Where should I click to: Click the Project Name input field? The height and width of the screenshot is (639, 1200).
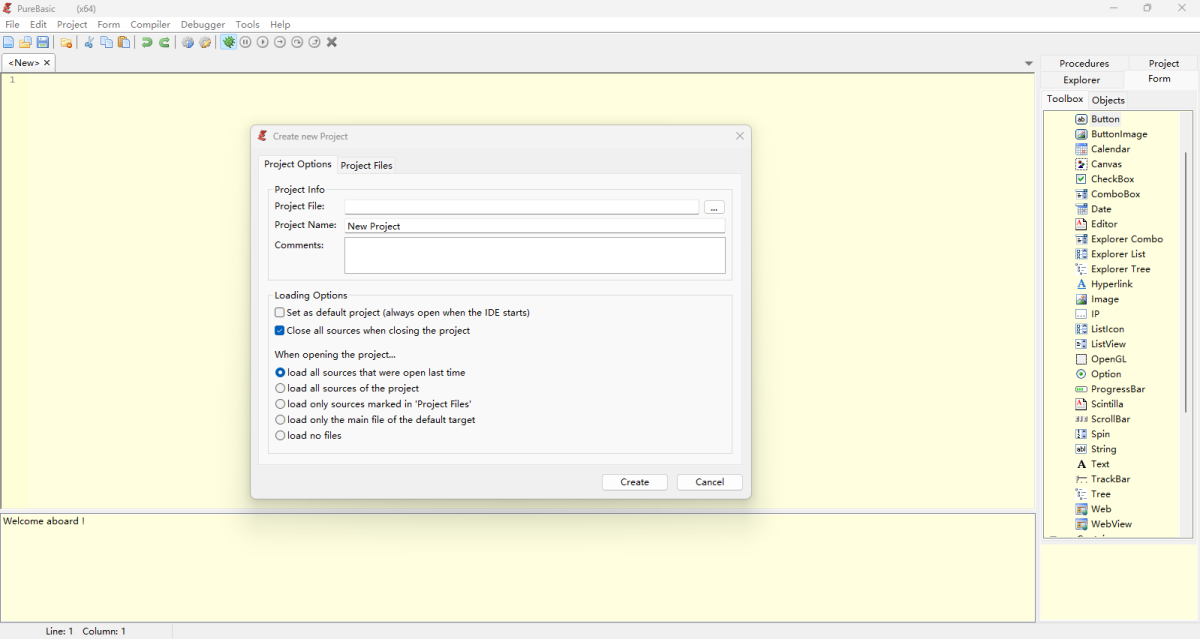click(534, 226)
